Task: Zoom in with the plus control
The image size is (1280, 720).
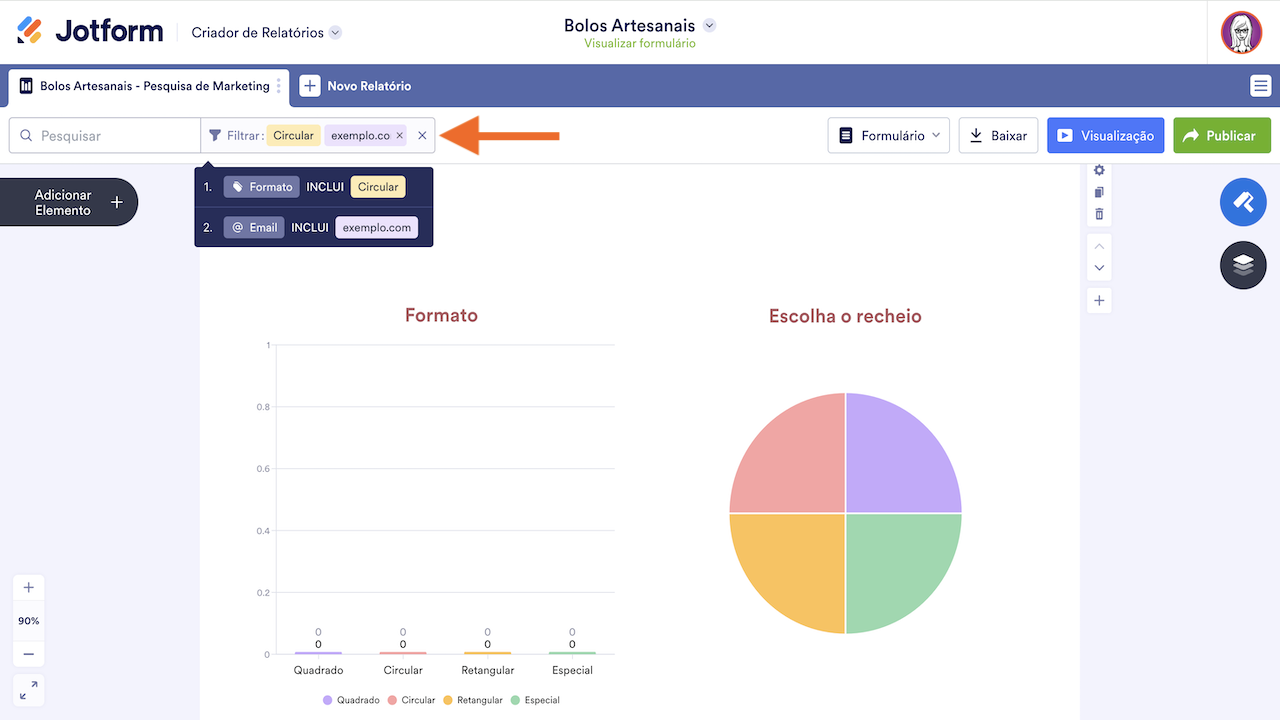Action: pos(28,587)
